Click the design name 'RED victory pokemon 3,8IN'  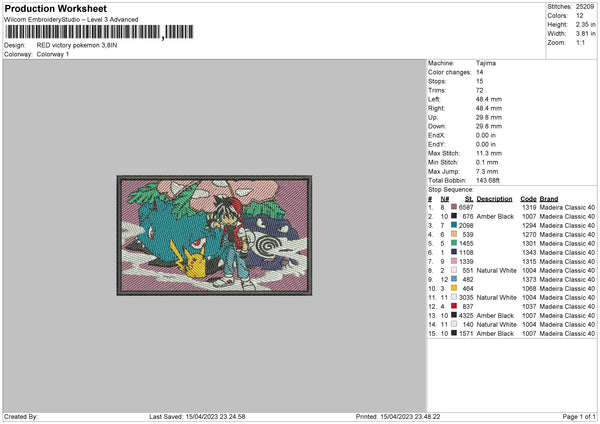click(77, 45)
